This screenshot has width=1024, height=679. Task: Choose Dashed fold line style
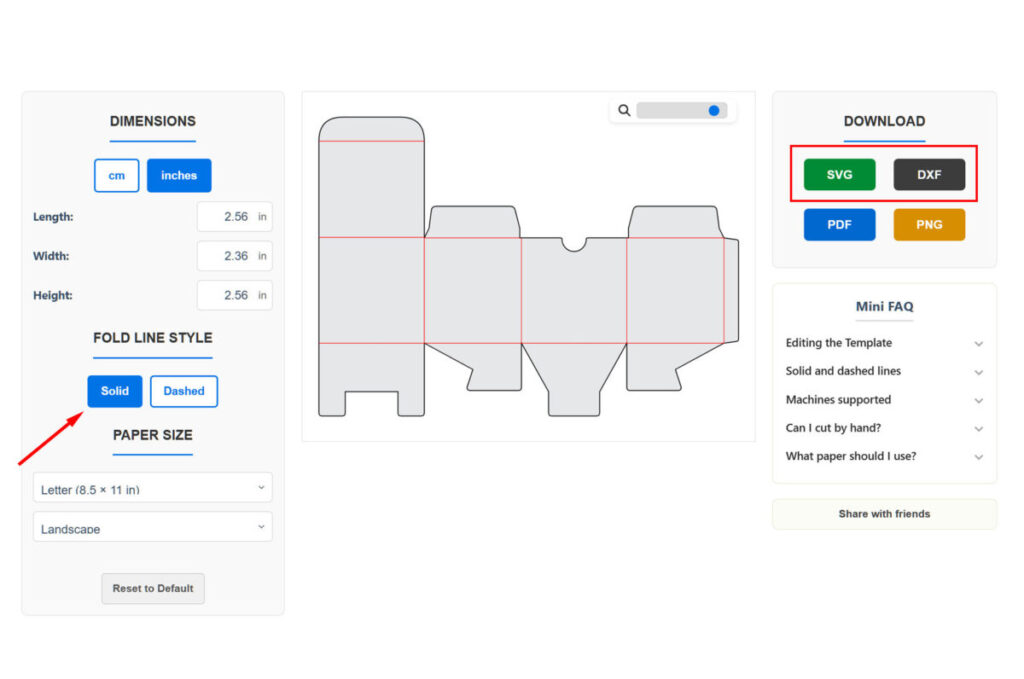tap(184, 391)
